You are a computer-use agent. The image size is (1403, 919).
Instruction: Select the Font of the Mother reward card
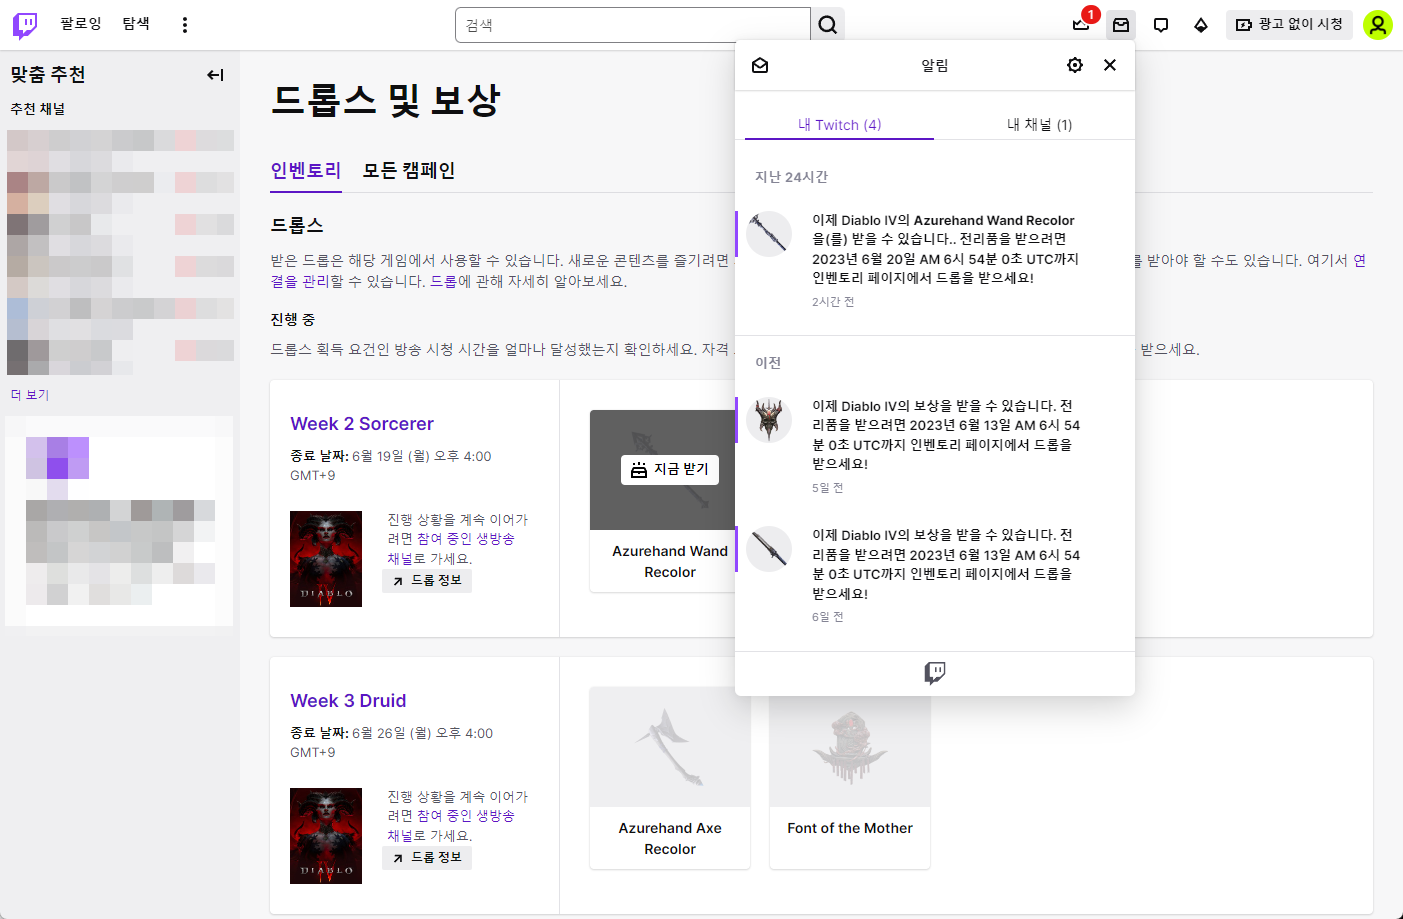850,778
